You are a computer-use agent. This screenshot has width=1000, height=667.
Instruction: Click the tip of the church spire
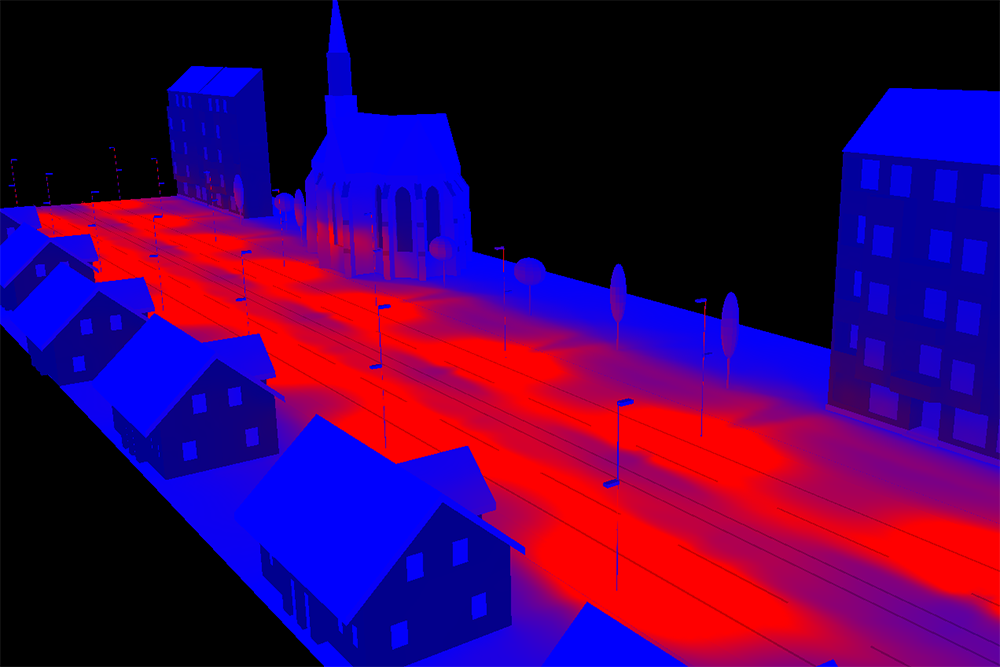[336, 8]
